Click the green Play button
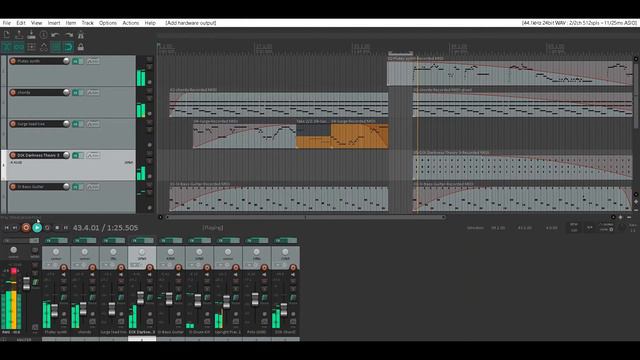Viewport: 640px width, 360px height. [37, 228]
